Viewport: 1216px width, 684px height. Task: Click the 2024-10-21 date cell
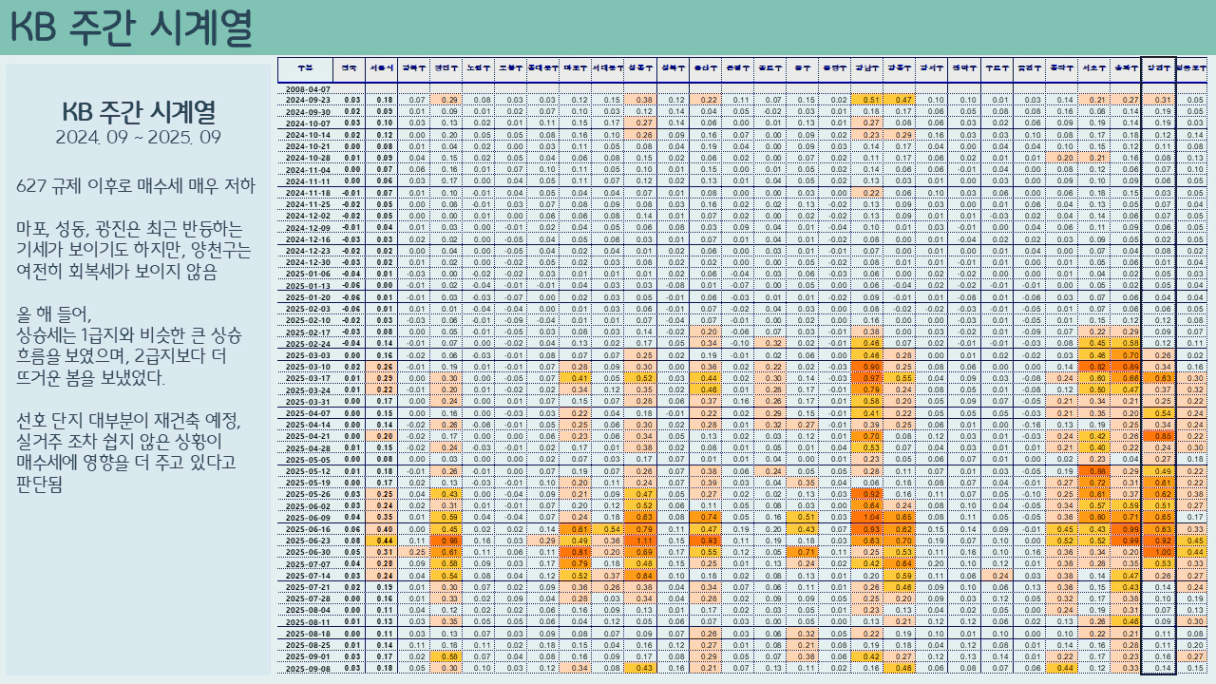[308, 145]
